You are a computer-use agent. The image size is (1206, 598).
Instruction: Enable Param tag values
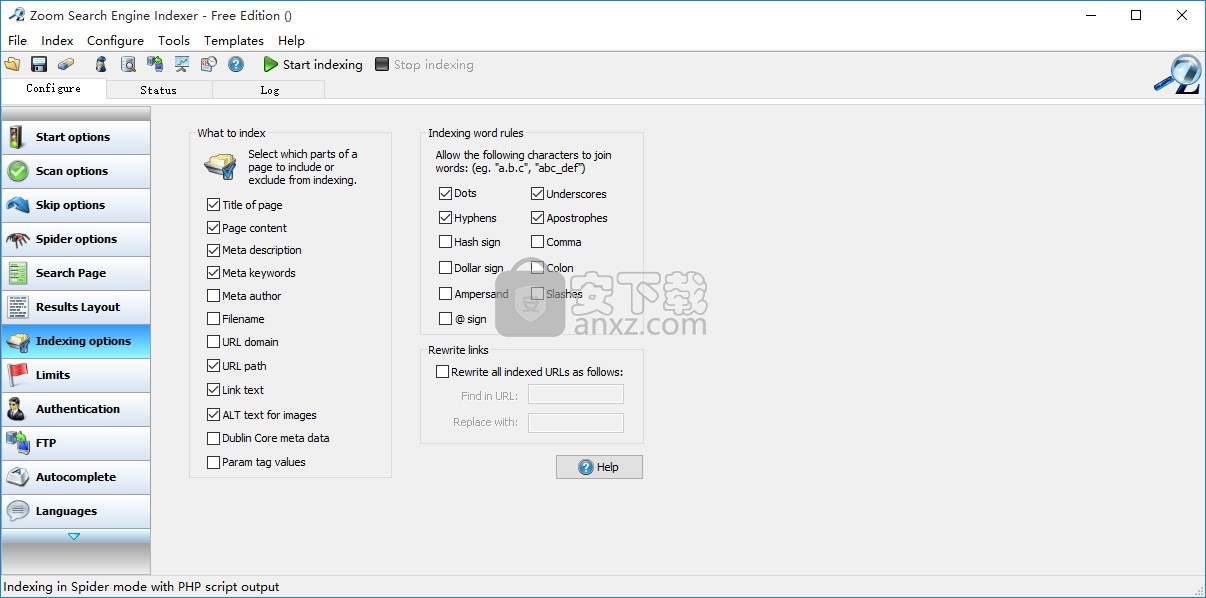pyautogui.click(x=213, y=462)
